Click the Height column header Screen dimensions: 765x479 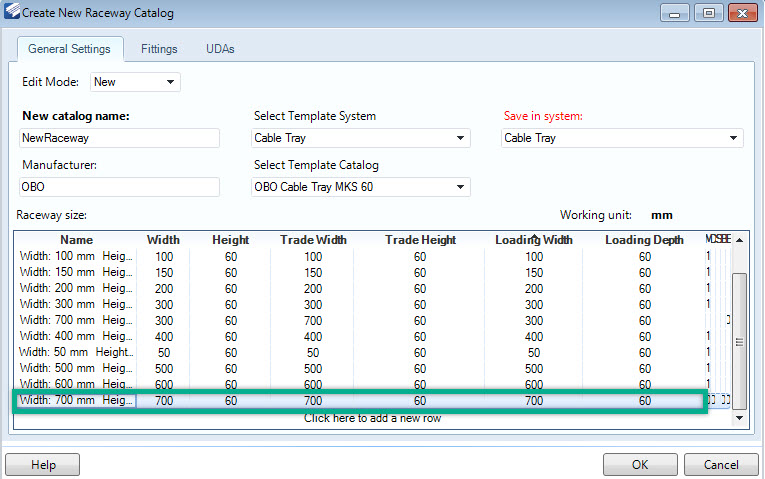click(231, 240)
